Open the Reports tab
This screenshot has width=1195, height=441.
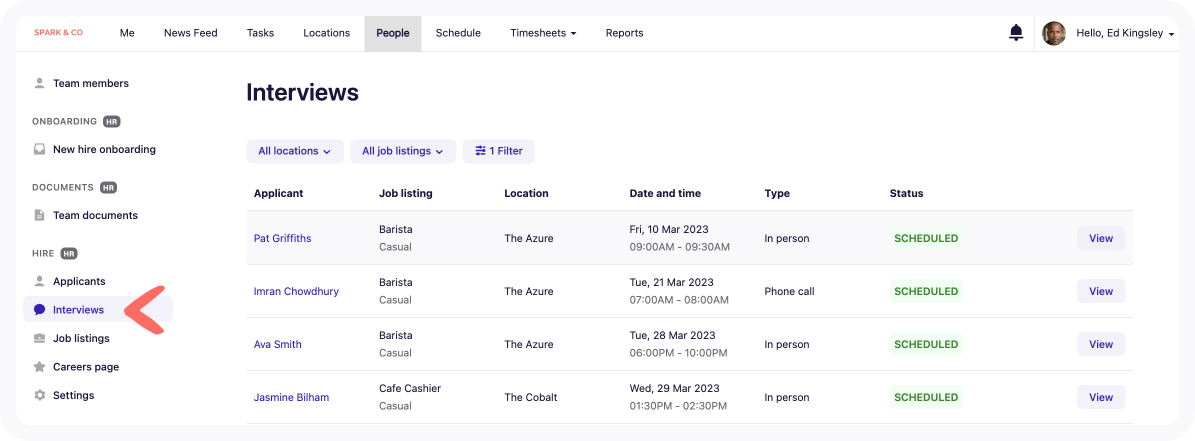(624, 33)
